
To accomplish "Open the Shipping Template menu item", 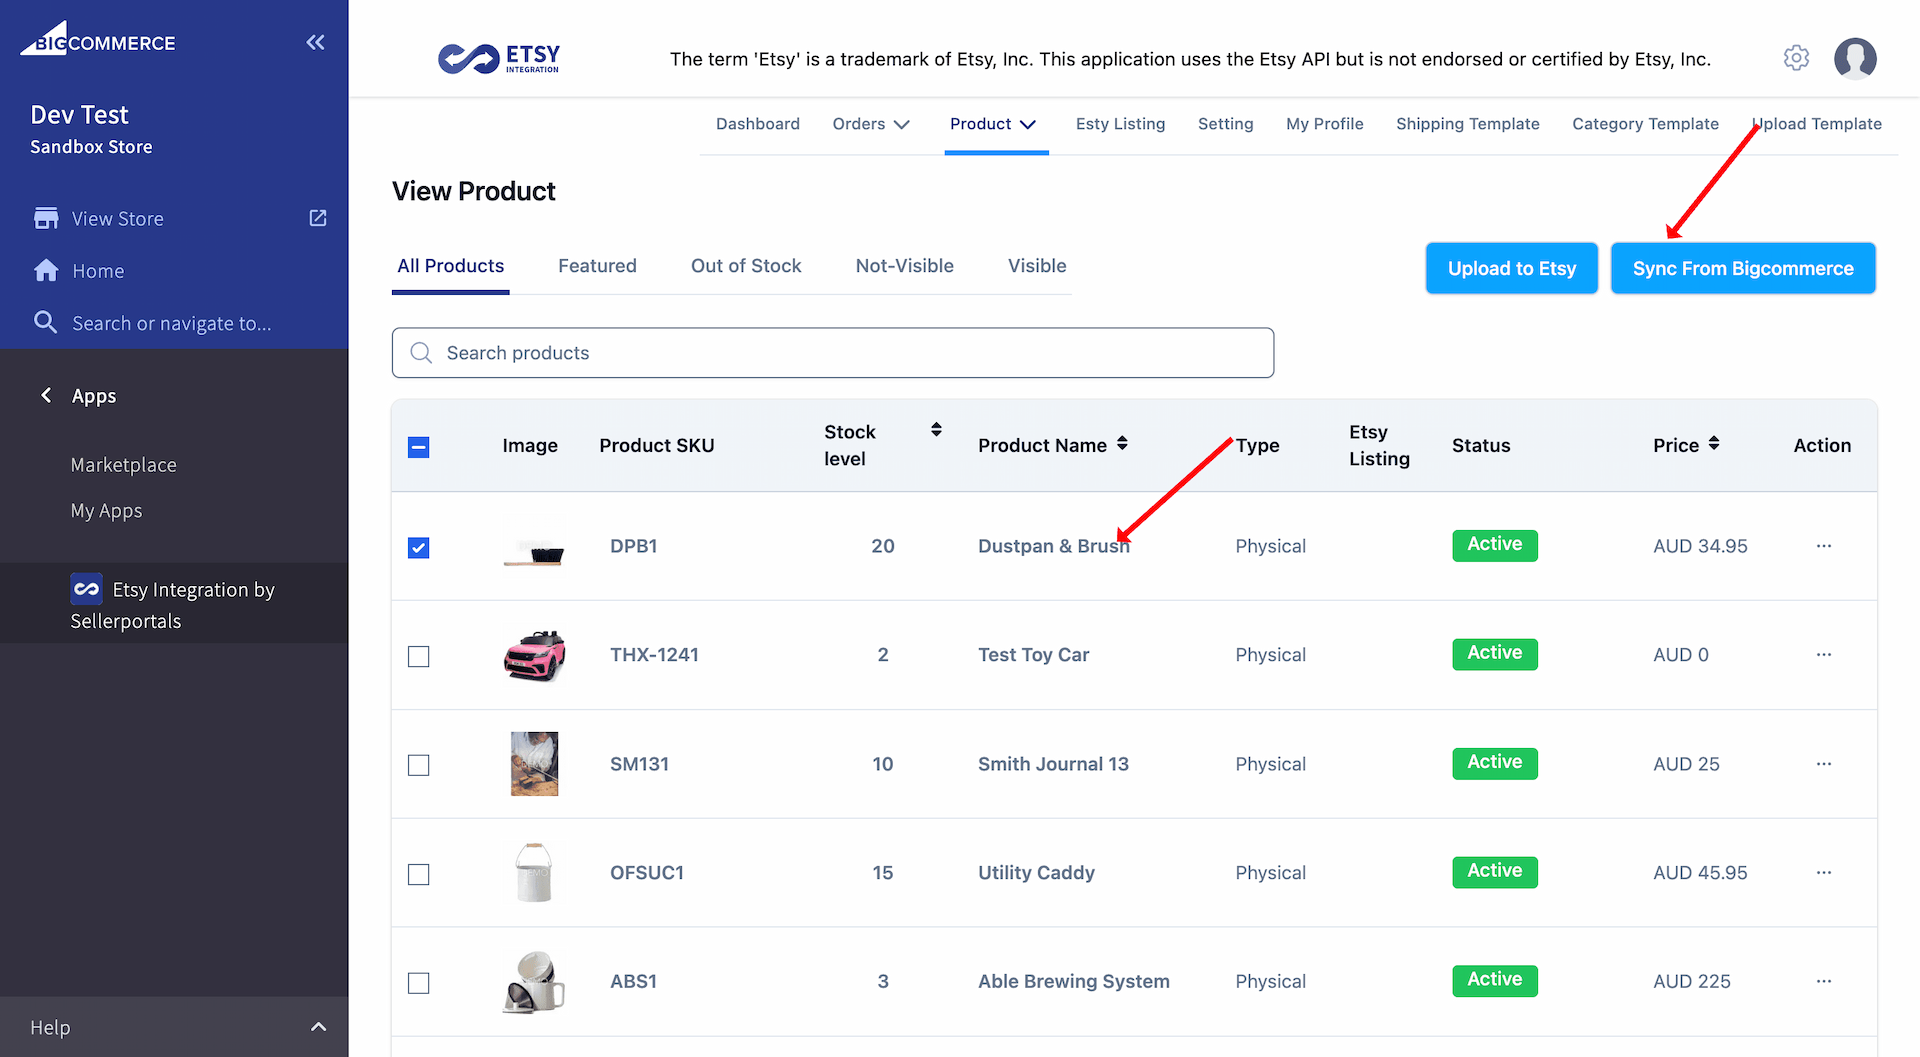I will [x=1467, y=124].
